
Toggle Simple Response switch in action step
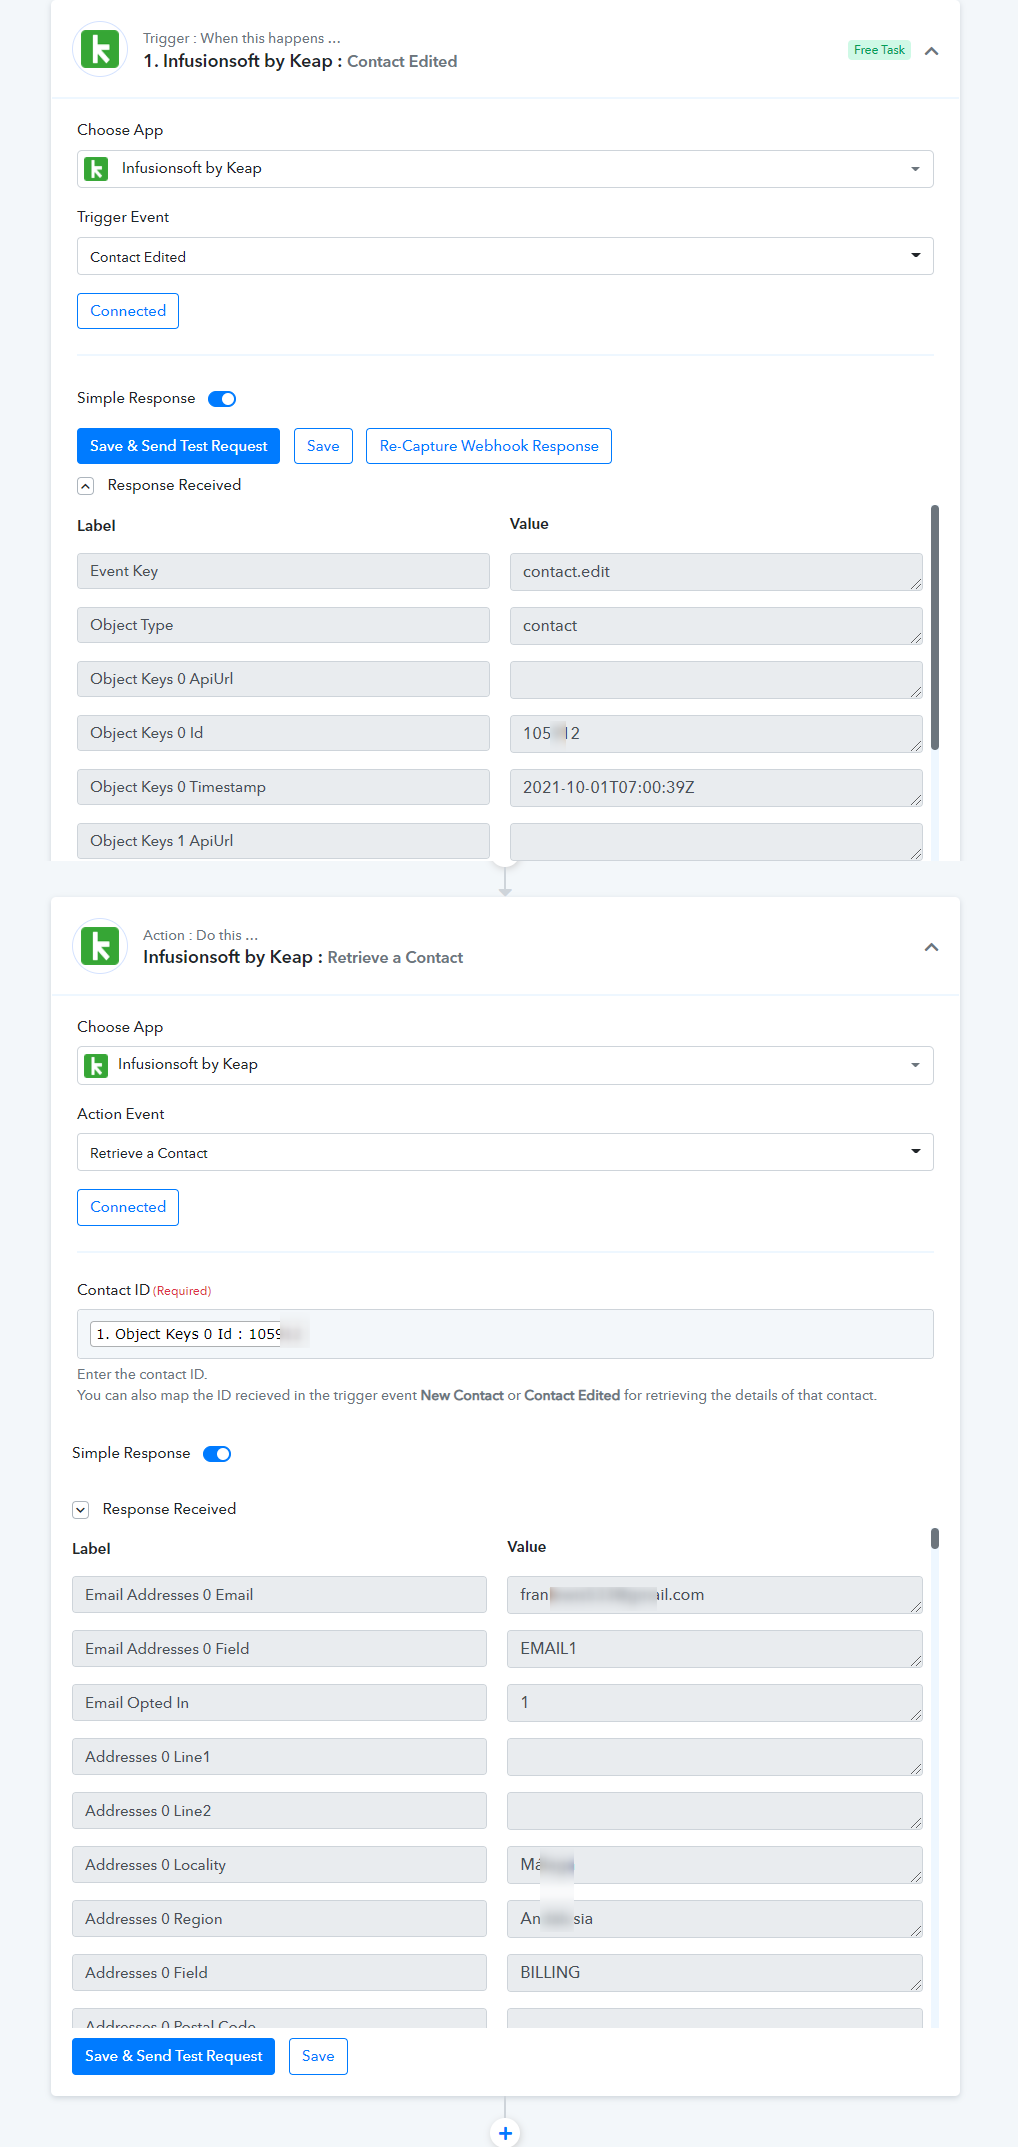(x=217, y=1454)
